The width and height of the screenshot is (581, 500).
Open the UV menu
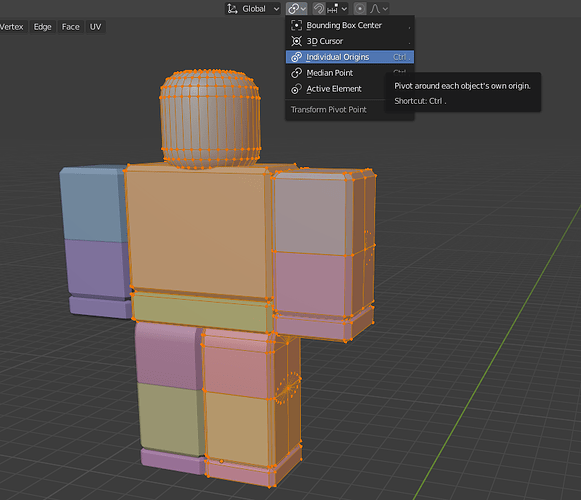coord(96,27)
